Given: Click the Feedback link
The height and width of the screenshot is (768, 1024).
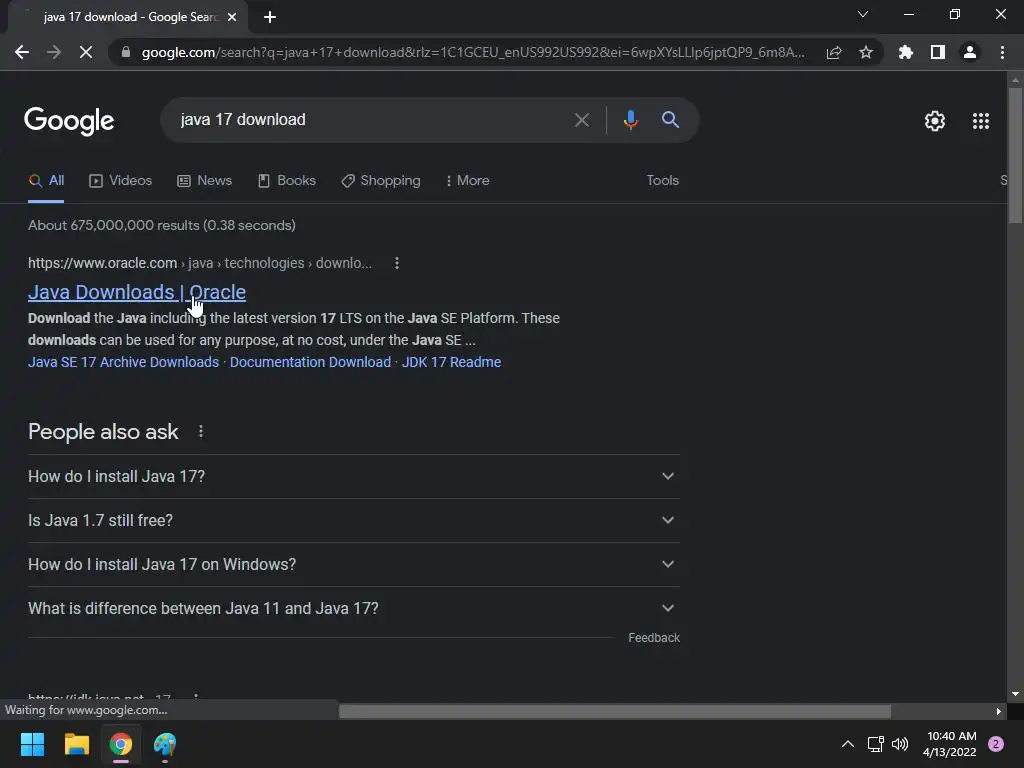Looking at the screenshot, I should pos(654,638).
